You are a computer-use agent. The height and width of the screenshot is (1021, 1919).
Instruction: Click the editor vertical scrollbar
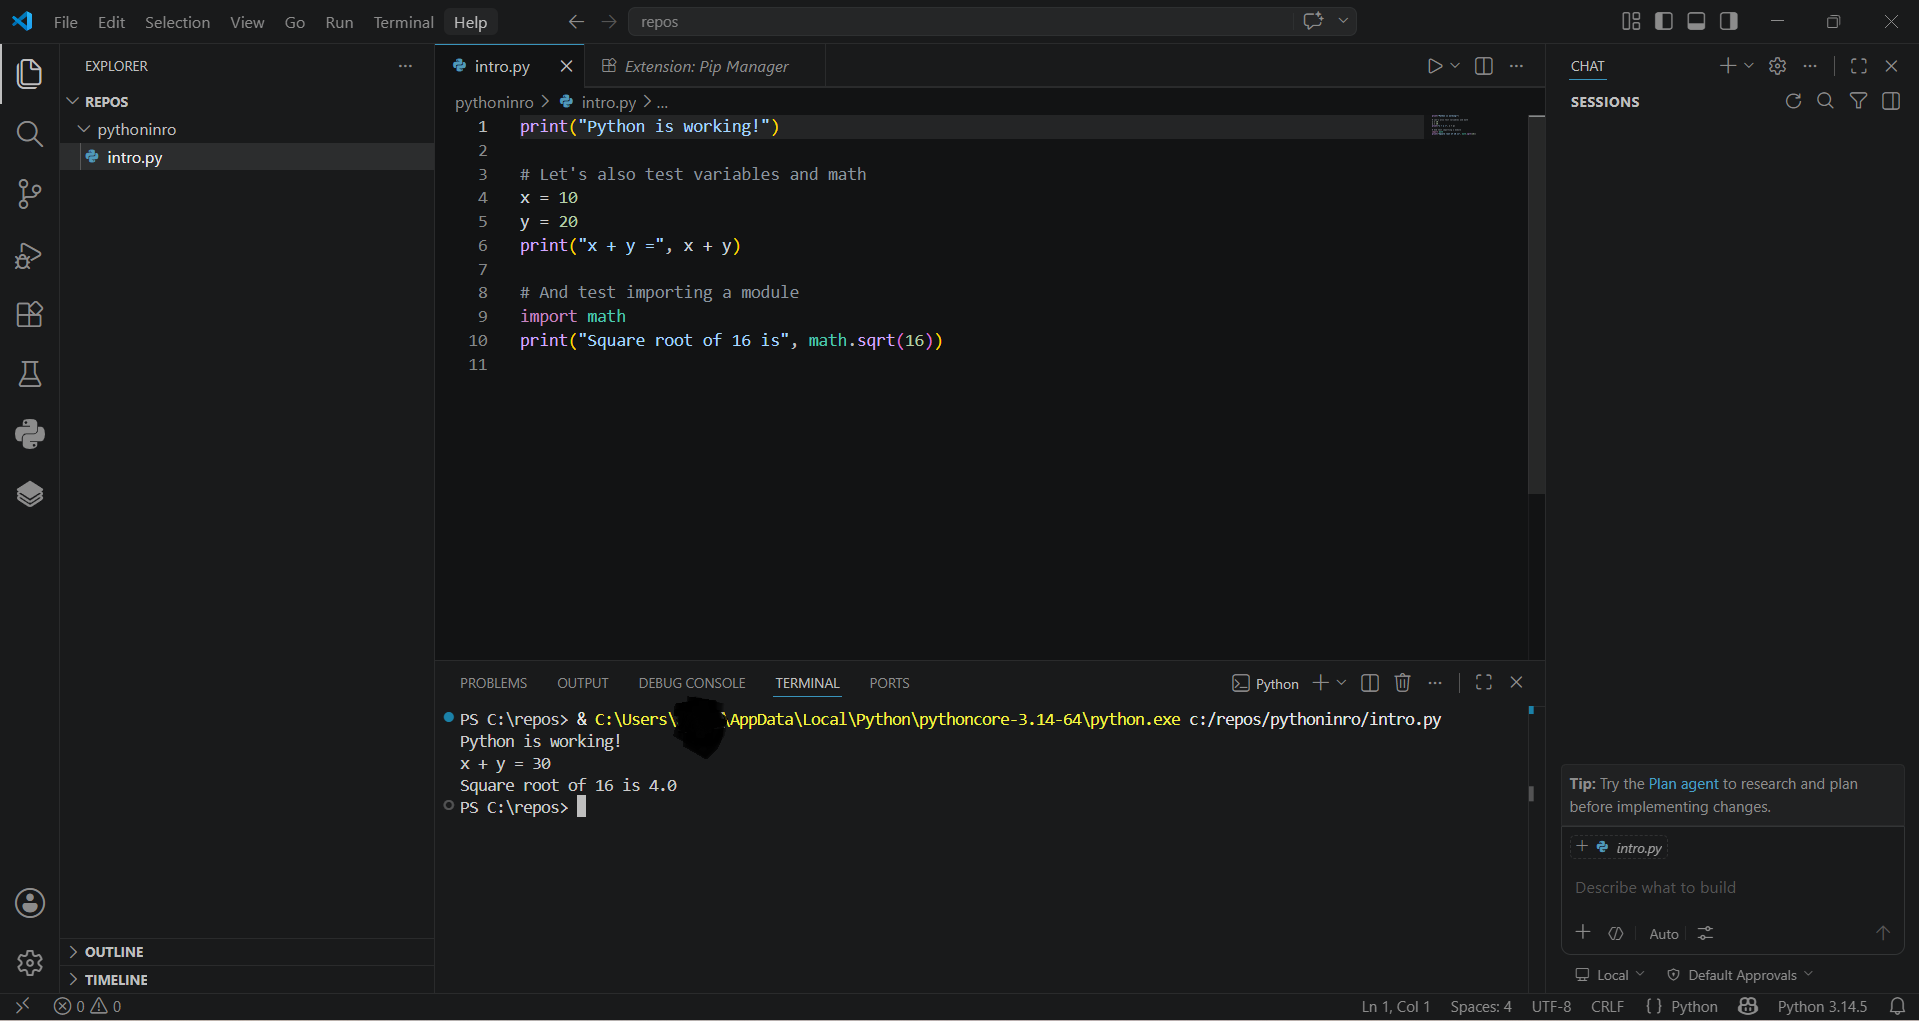pyautogui.click(x=1537, y=305)
